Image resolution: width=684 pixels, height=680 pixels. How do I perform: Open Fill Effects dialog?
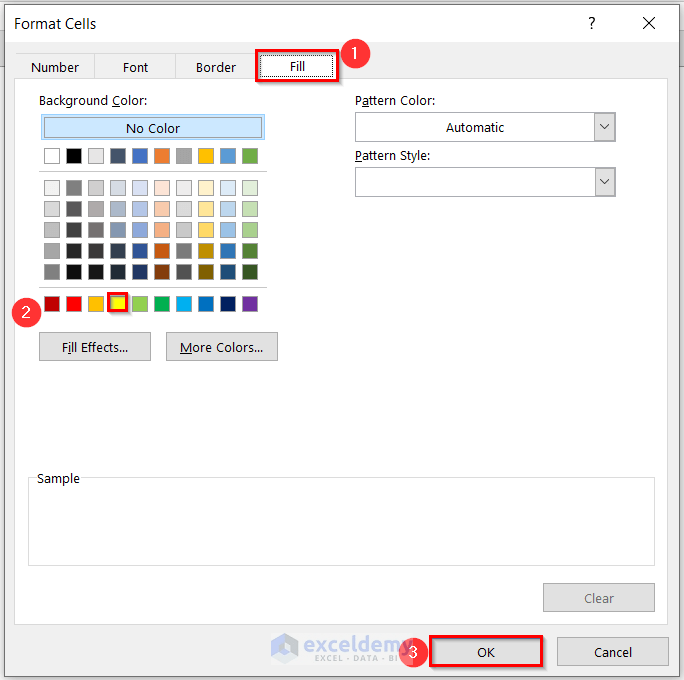click(x=95, y=347)
